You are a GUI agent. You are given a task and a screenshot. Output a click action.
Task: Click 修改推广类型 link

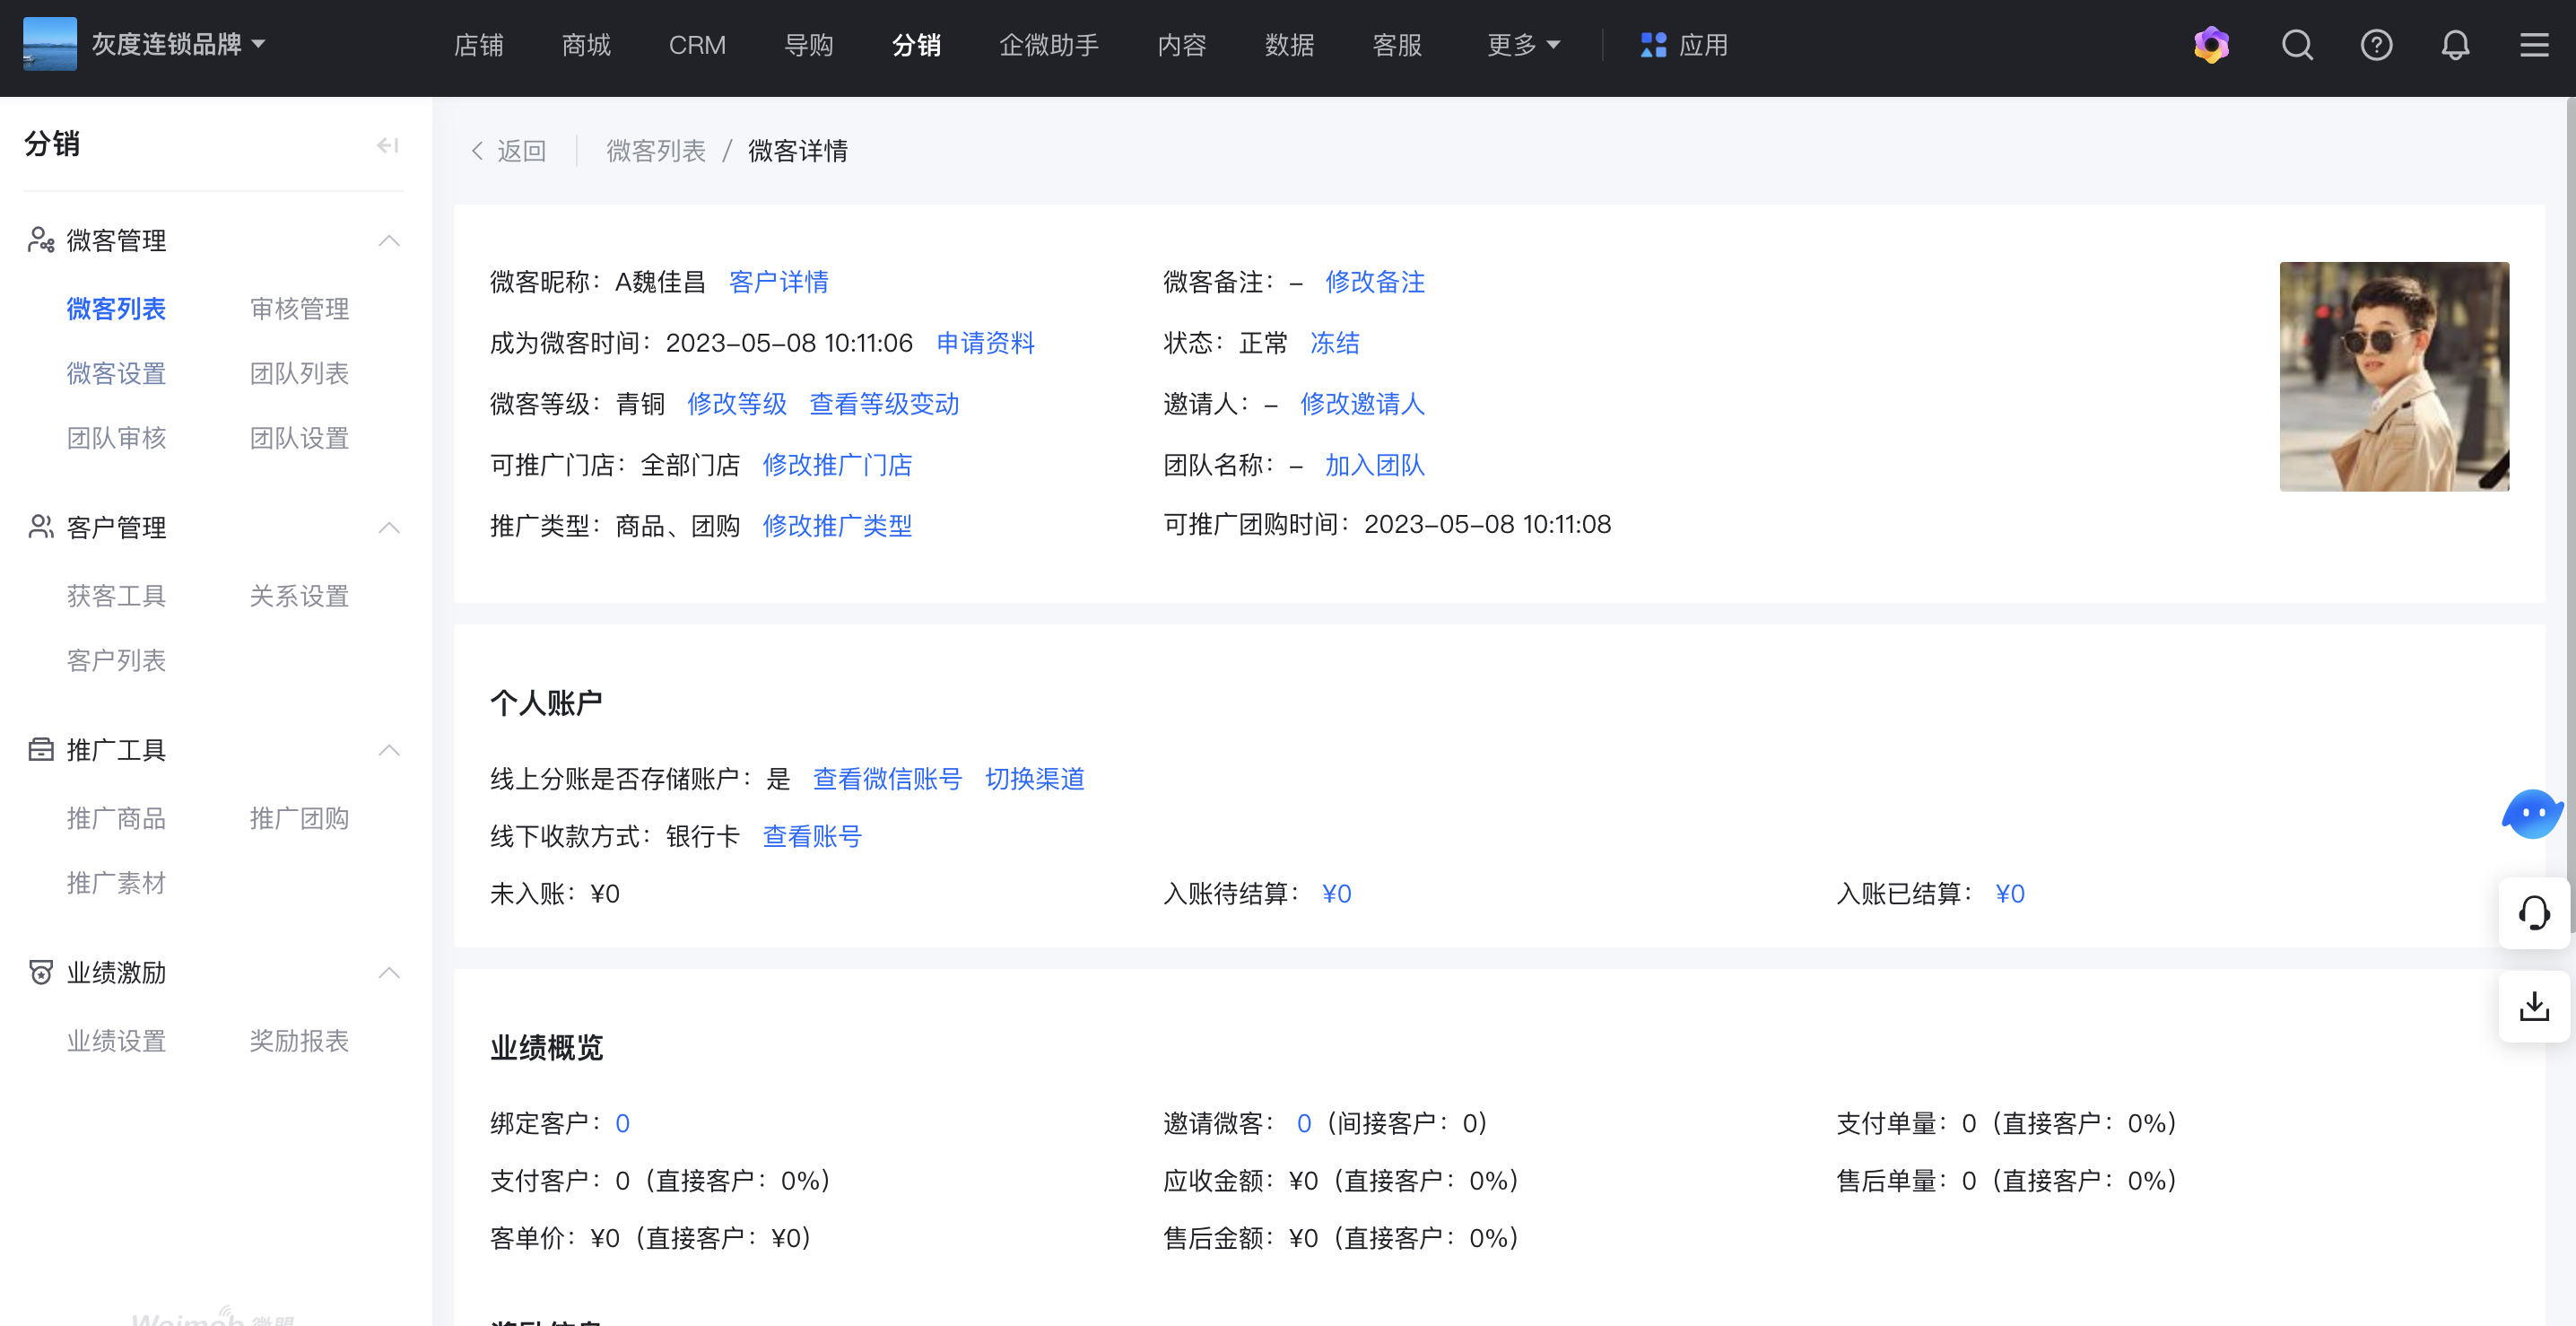coord(837,526)
